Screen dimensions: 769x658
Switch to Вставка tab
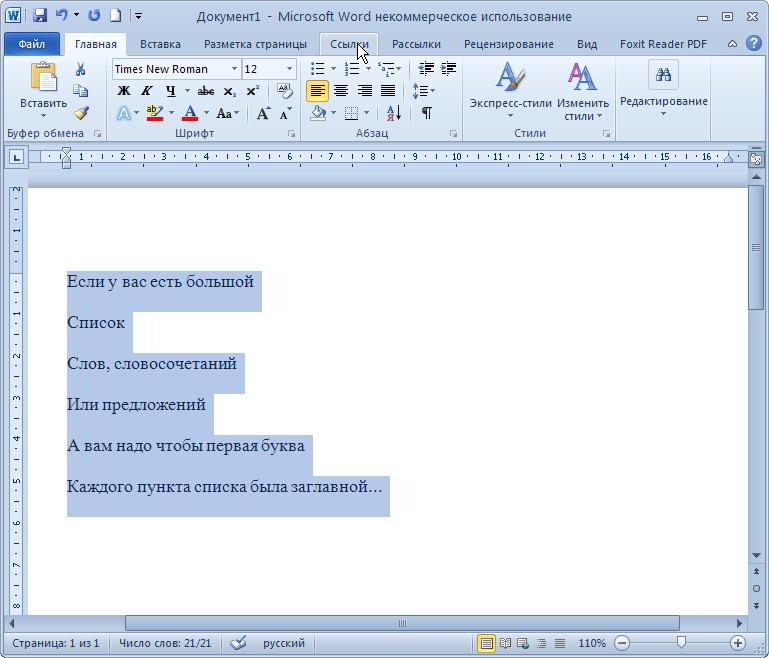(x=160, y=44)
